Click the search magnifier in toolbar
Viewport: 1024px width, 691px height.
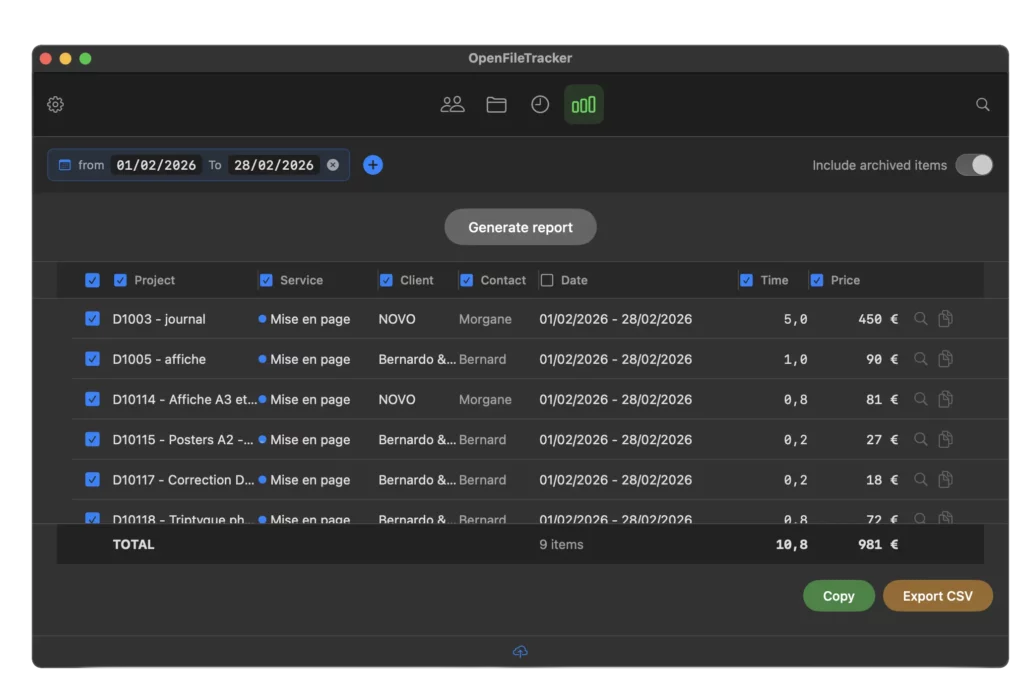[x=983, y=104]
